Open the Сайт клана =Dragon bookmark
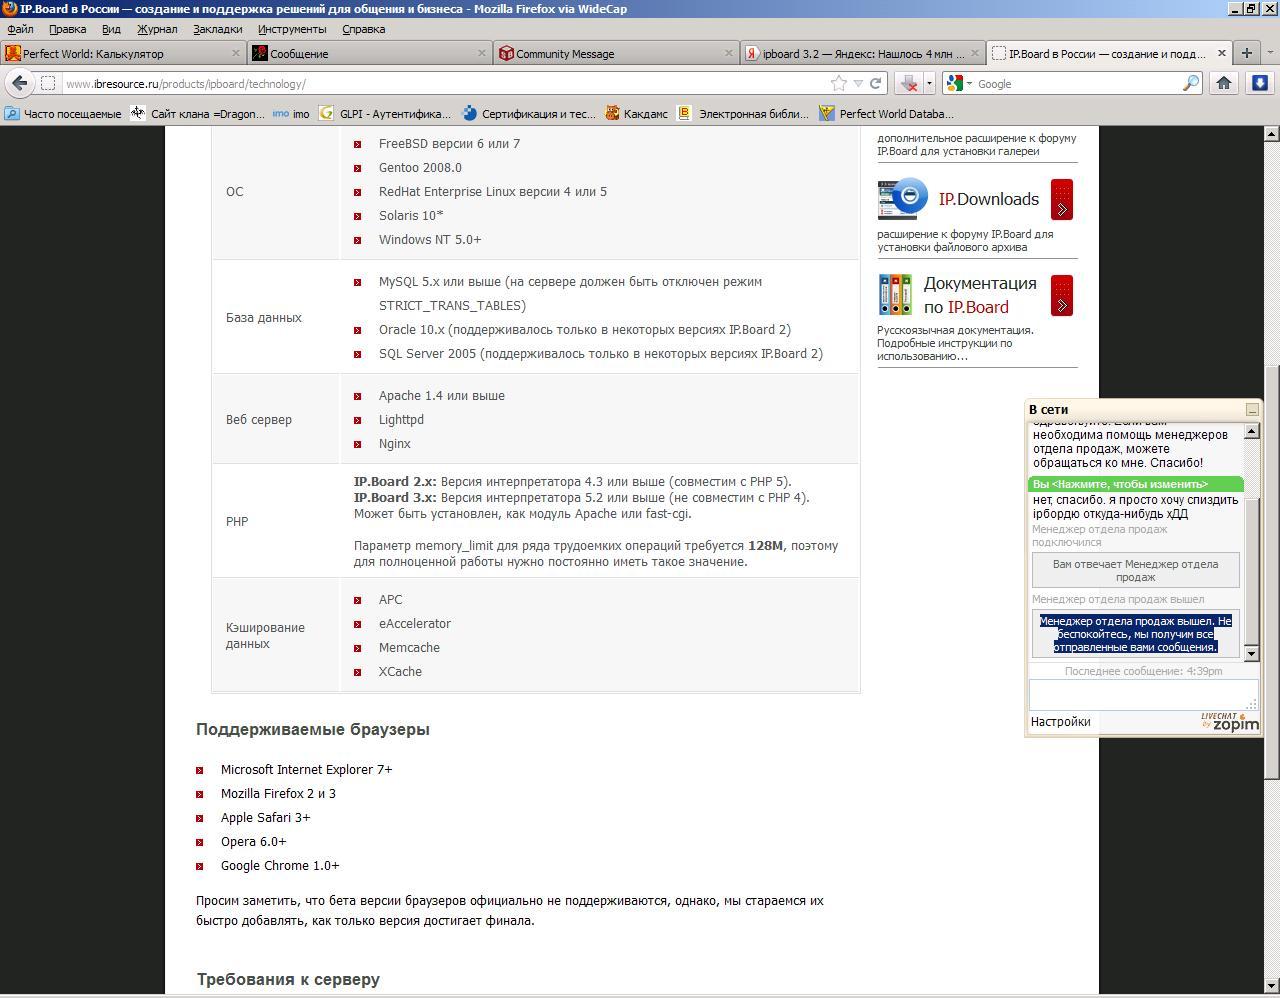 point(198,114)
